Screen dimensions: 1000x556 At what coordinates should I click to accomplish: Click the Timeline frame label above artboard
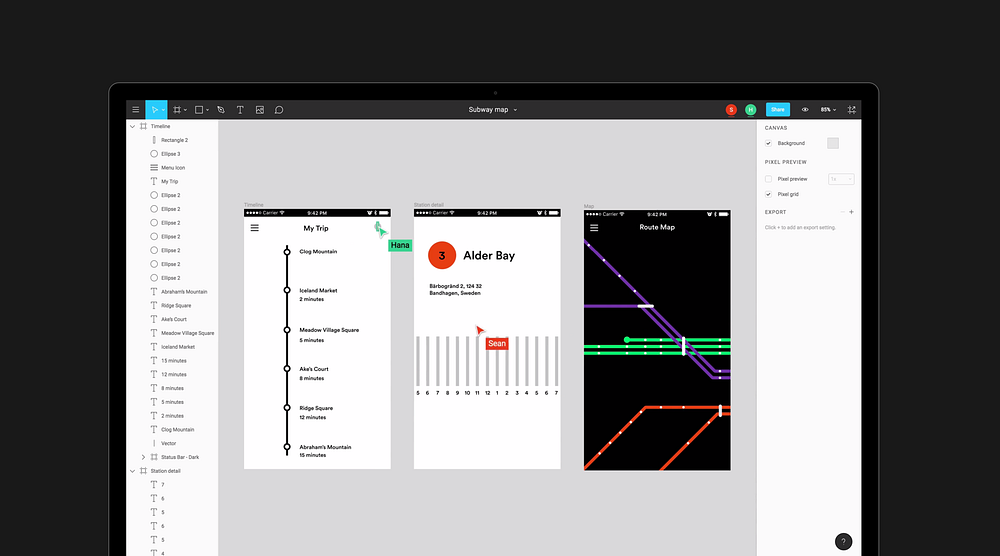pos(253,205)
